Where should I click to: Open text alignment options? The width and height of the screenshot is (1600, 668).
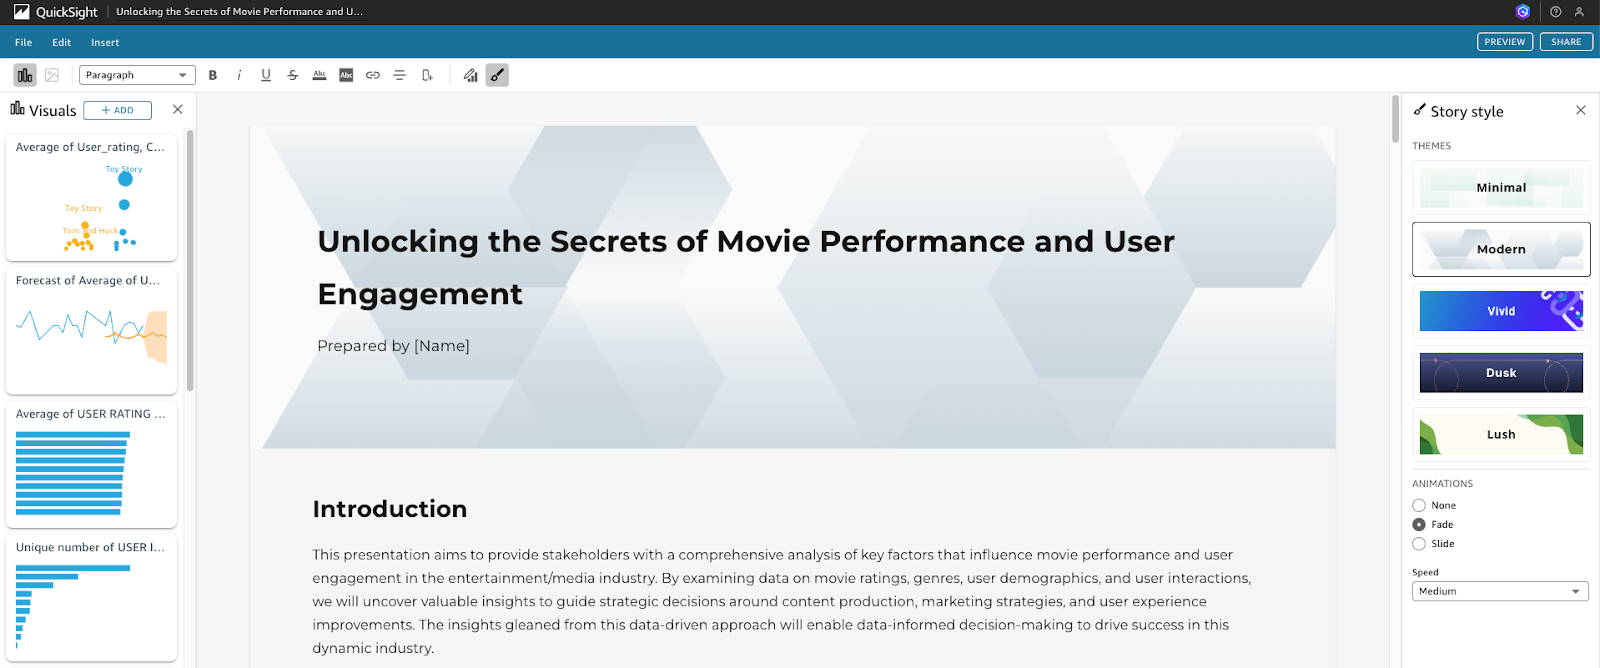click(400, 75)
